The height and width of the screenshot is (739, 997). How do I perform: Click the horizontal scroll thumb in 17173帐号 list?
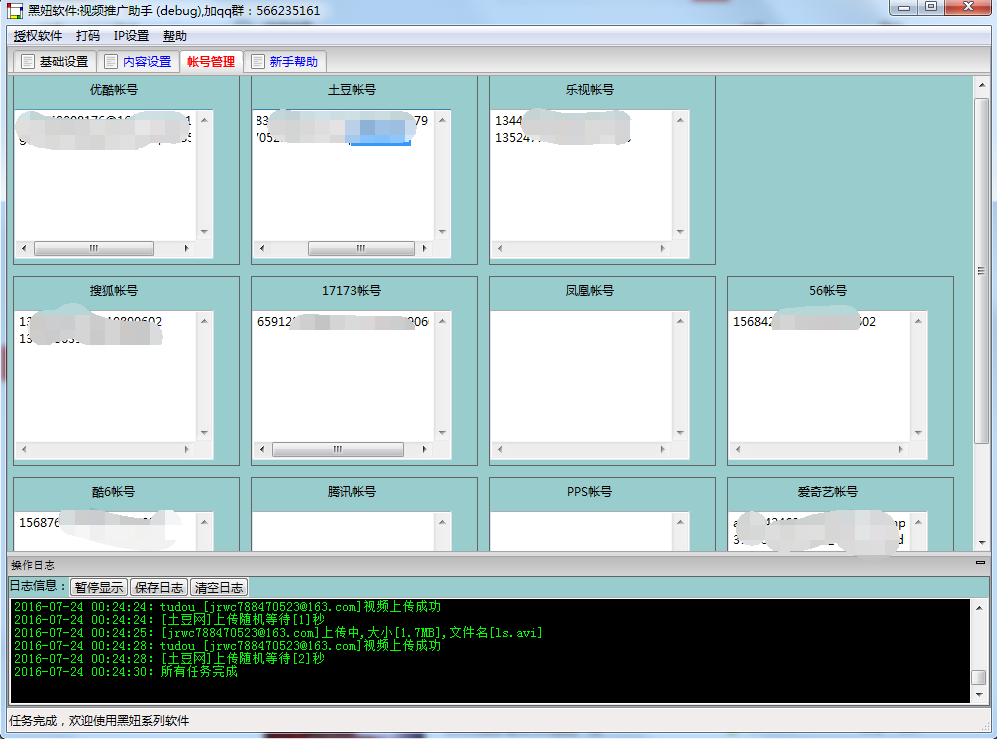pyautogui.click(x=338, y=450)
